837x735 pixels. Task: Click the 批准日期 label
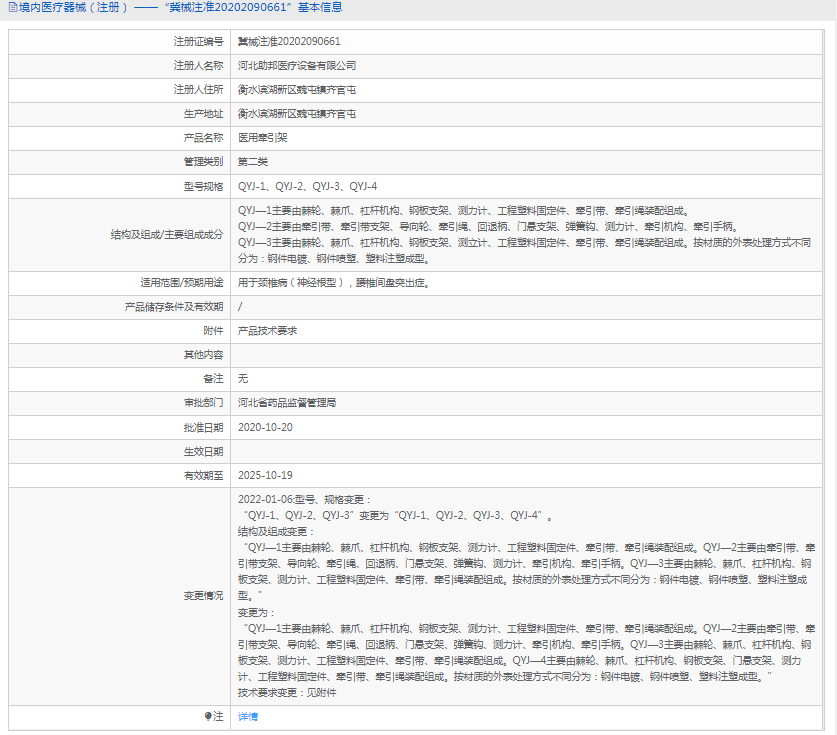(x=203, y=428)
